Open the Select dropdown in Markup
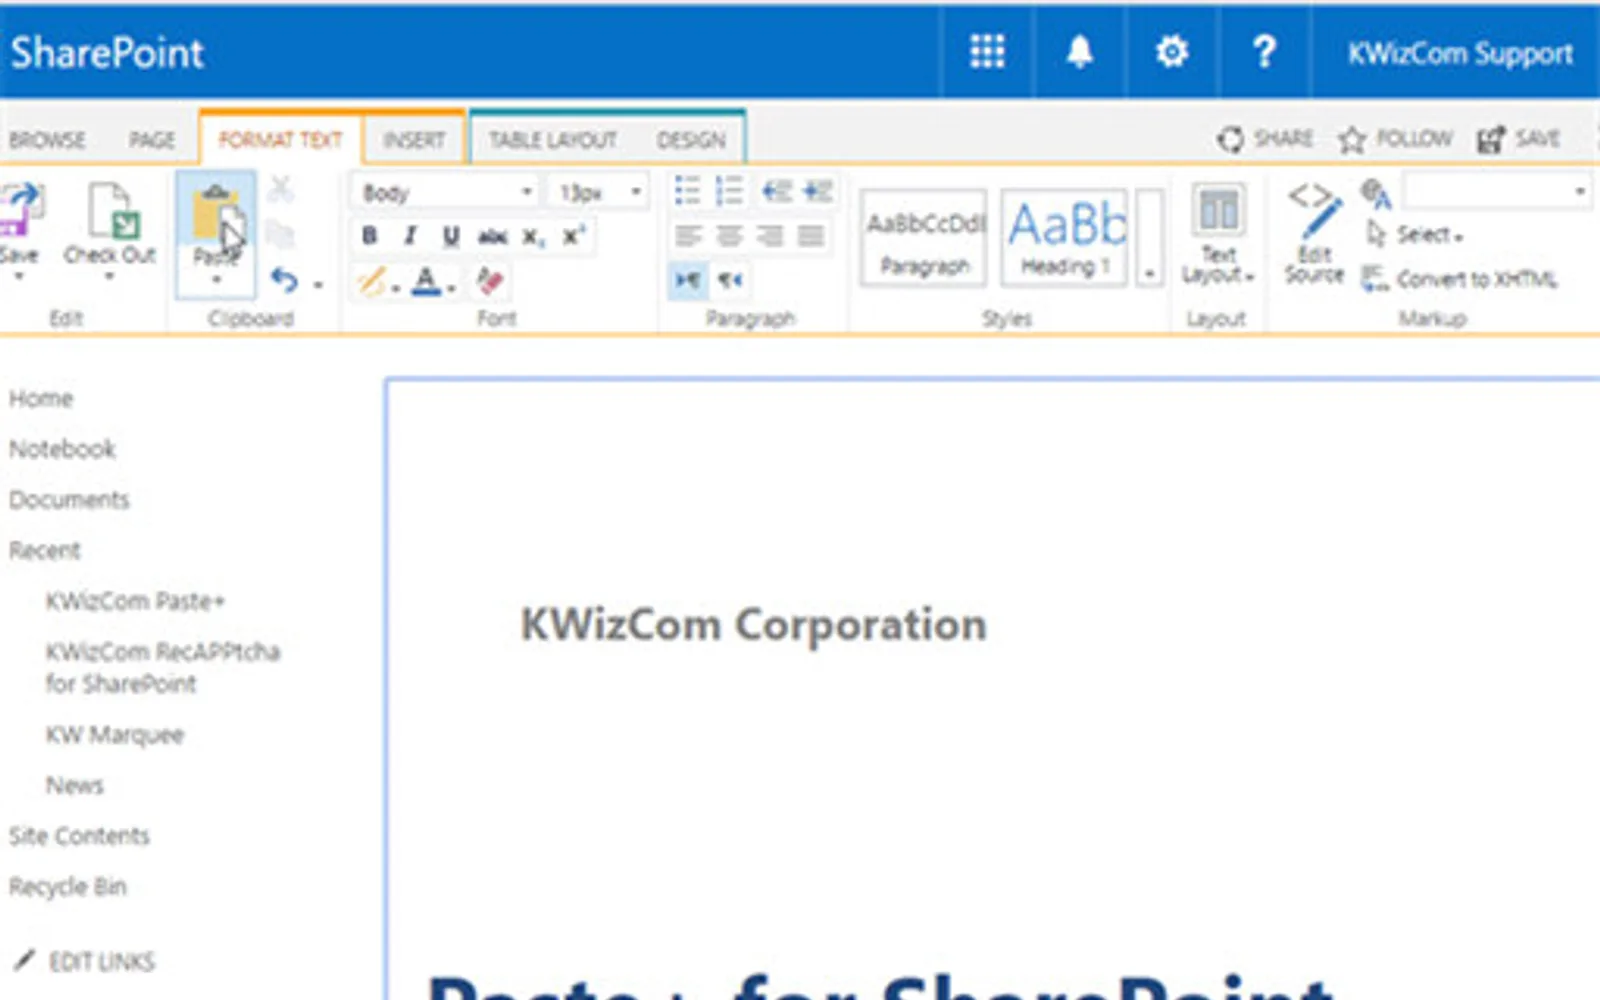Screen dimensions: 1600x1000 click(1414, 234)
